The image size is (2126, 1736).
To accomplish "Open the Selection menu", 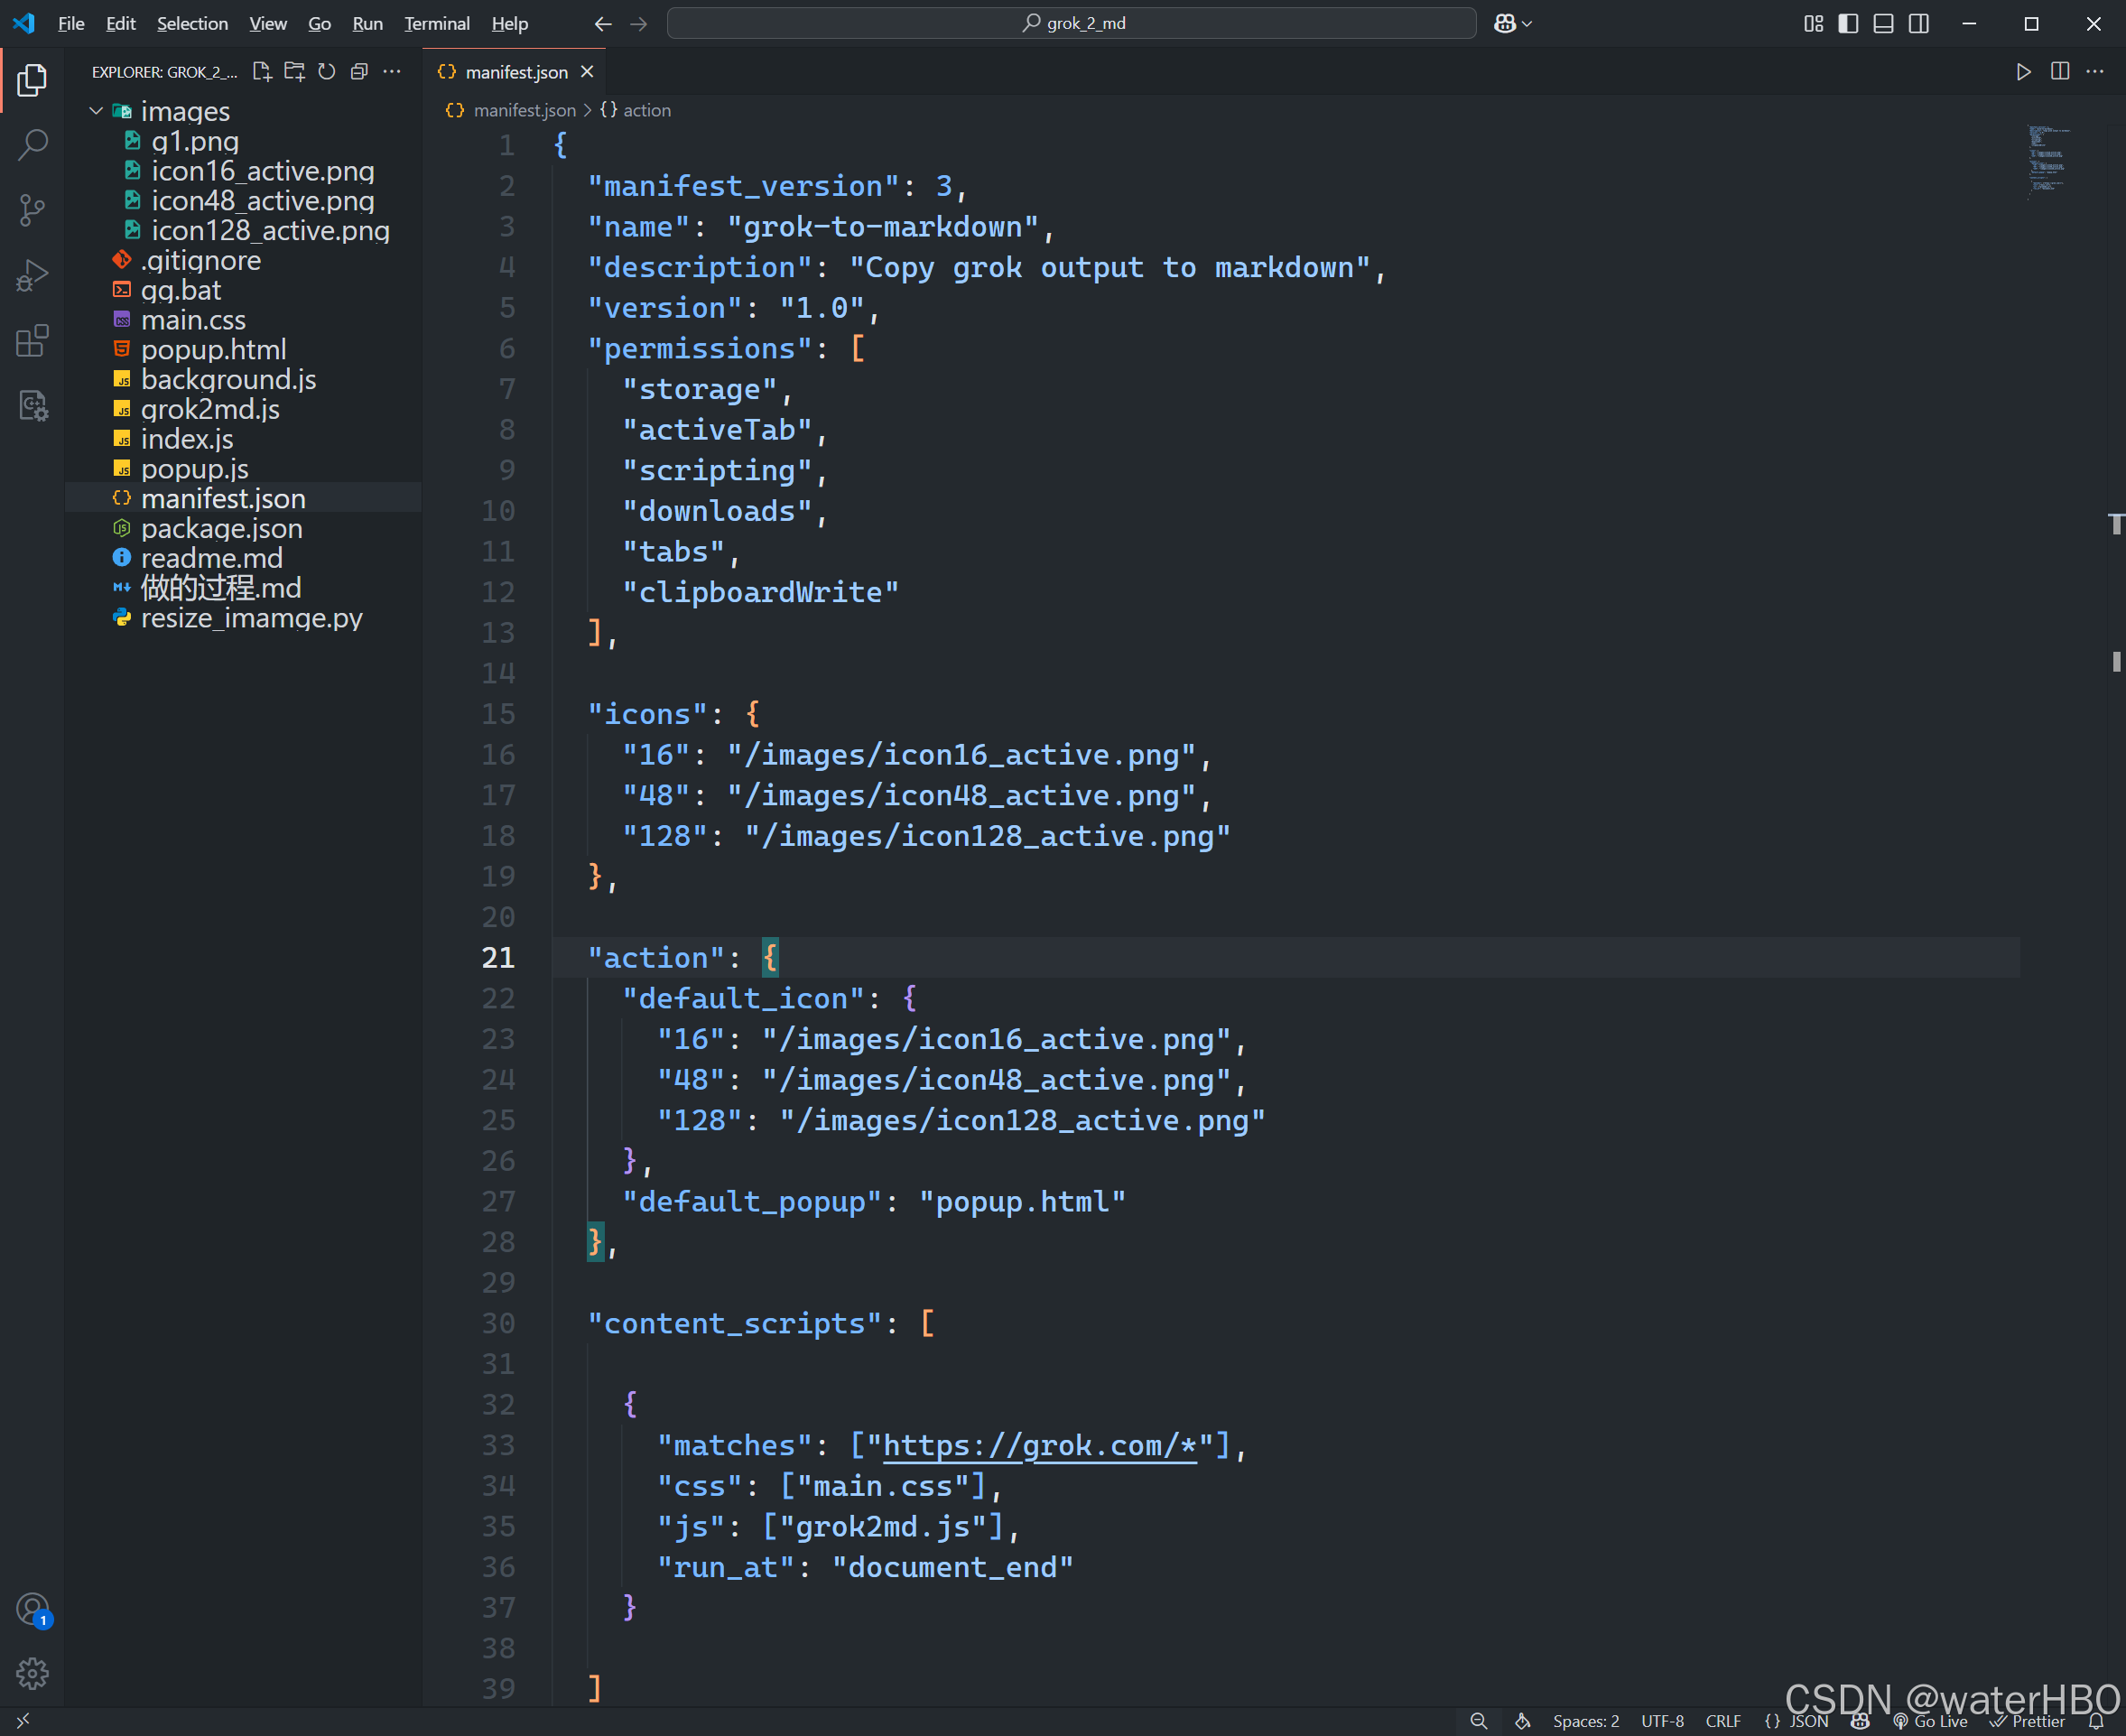I will [192, 24].
